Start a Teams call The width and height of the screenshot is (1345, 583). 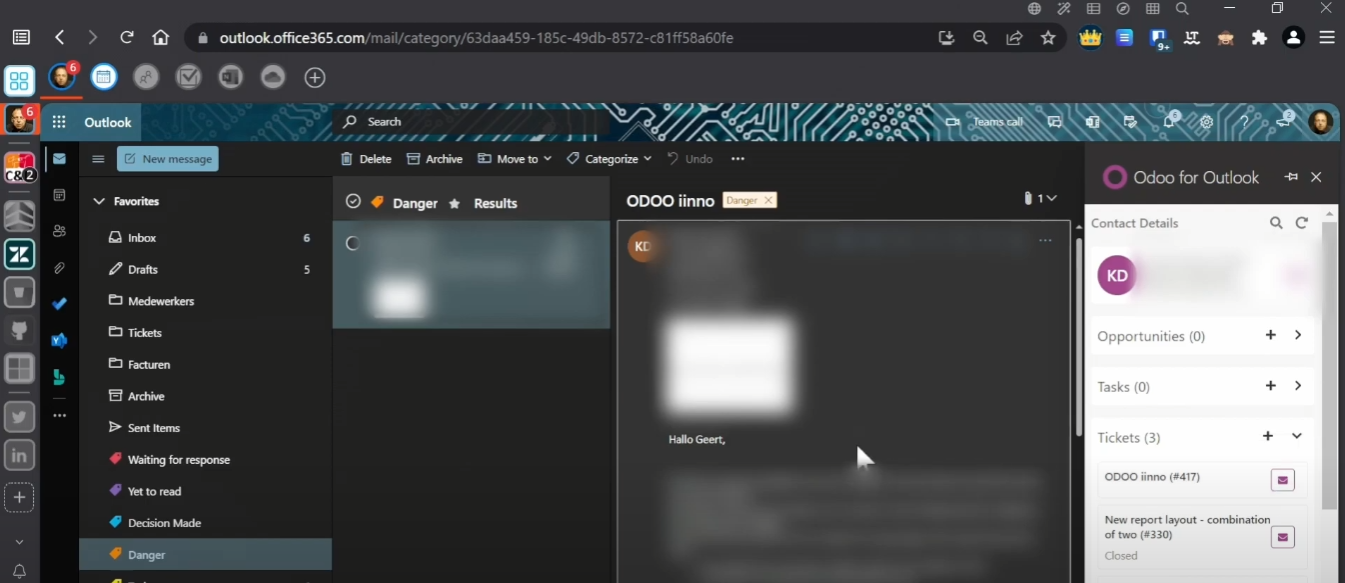point(985,122)
